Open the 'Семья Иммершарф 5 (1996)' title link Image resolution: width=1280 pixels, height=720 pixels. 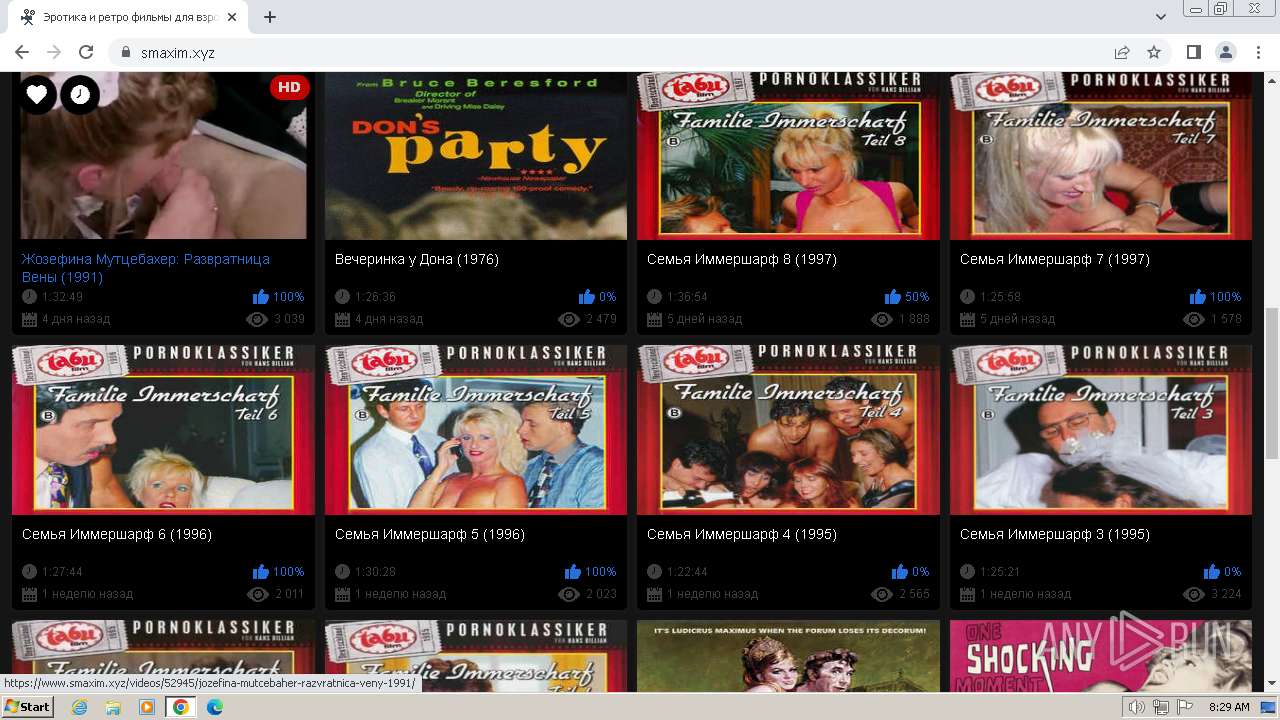coord(430,534)
